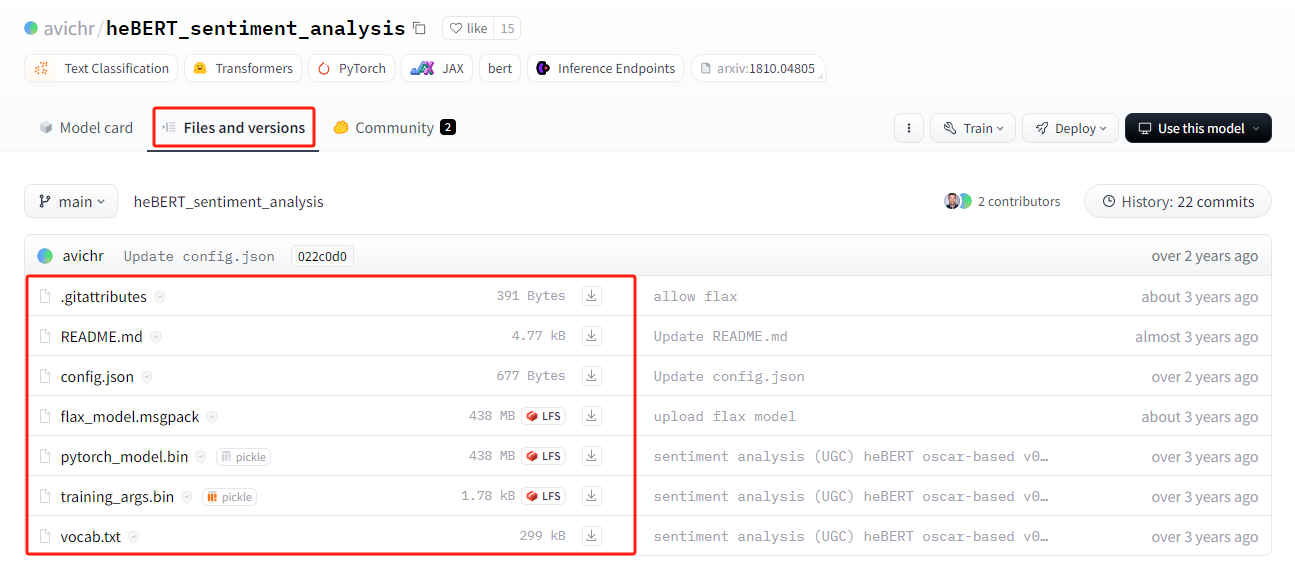
Task: Switch to the Files and versions tab
Action: (x=234, y=128)
